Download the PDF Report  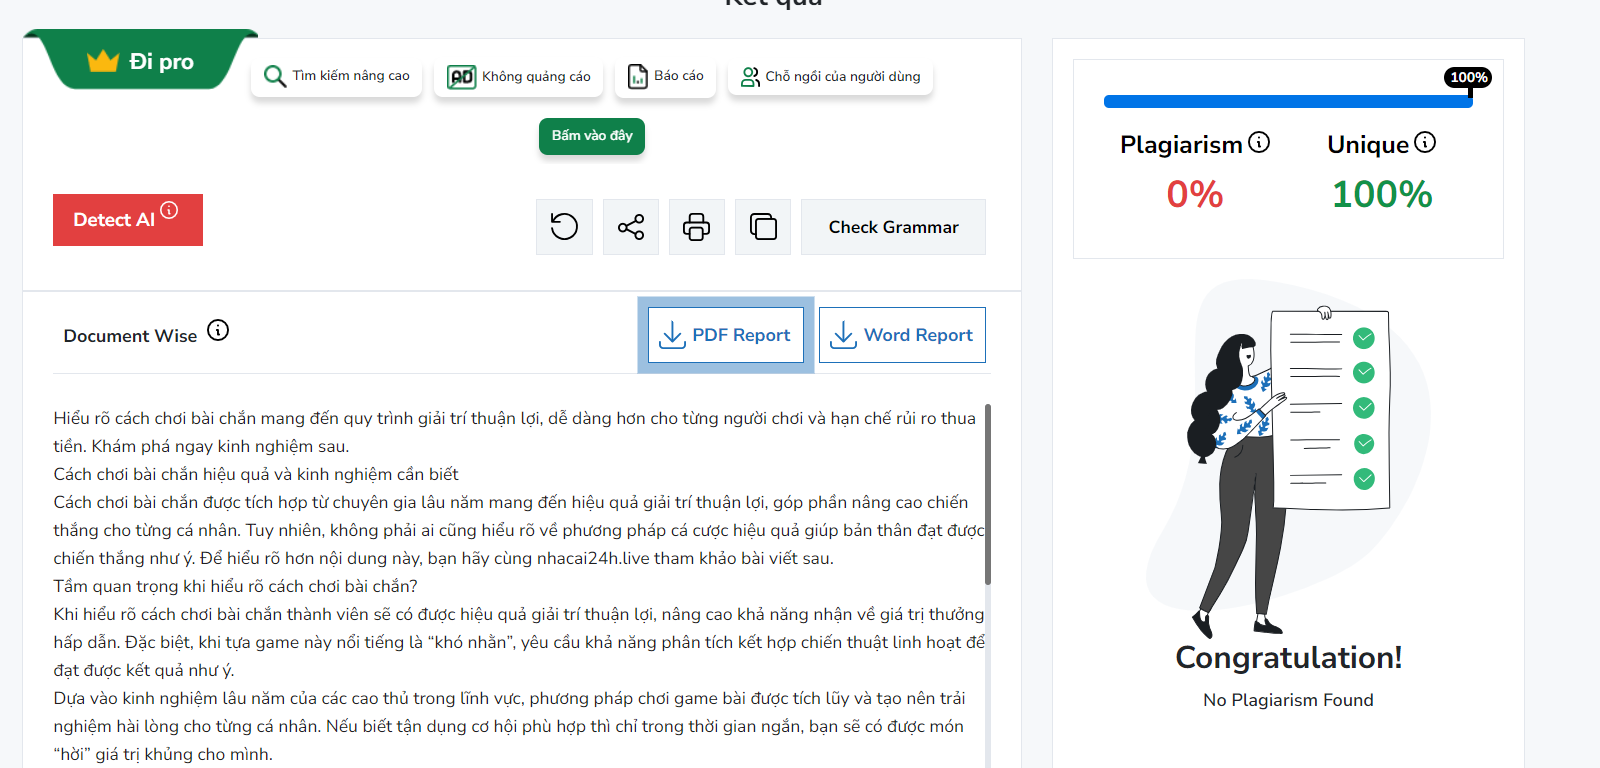pos(726,335)
